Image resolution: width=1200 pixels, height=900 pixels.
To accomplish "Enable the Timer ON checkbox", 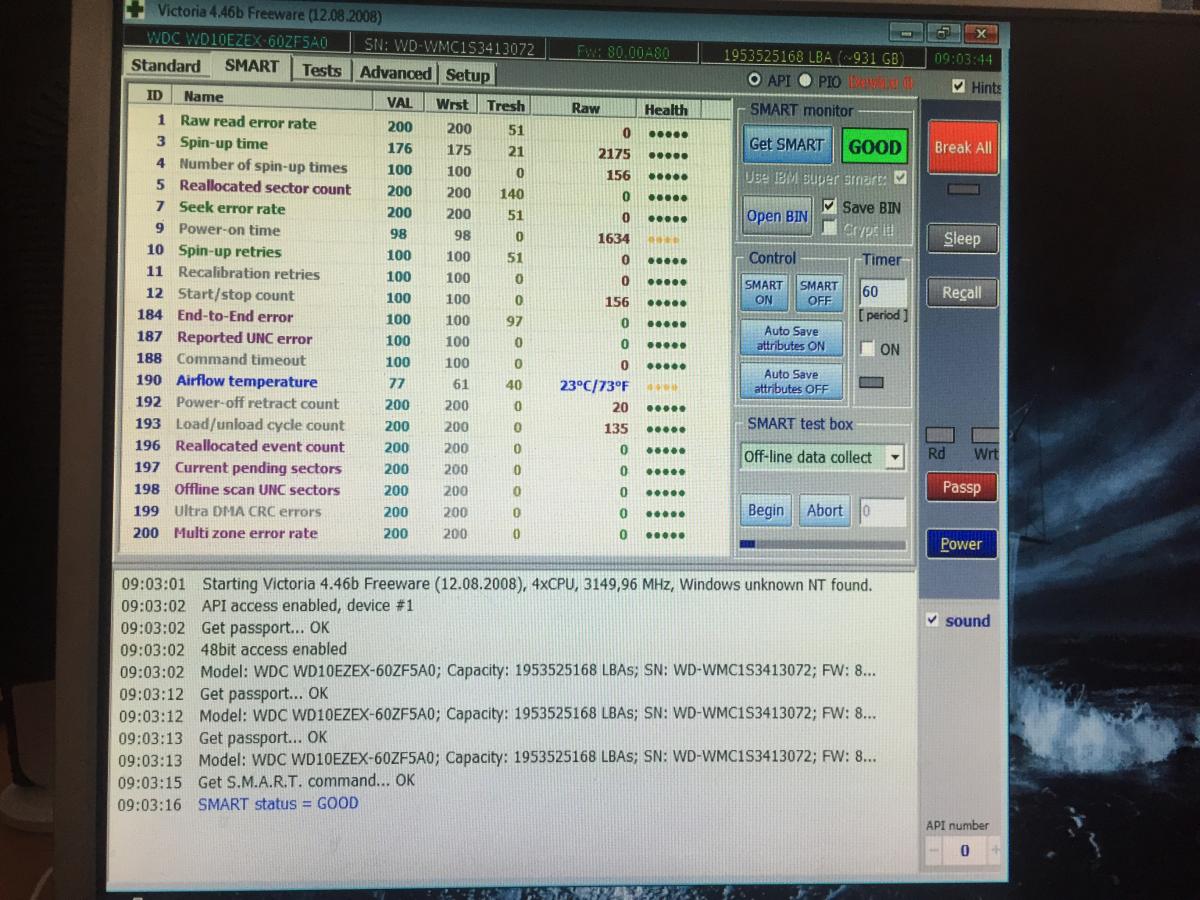I will point(868,349).
